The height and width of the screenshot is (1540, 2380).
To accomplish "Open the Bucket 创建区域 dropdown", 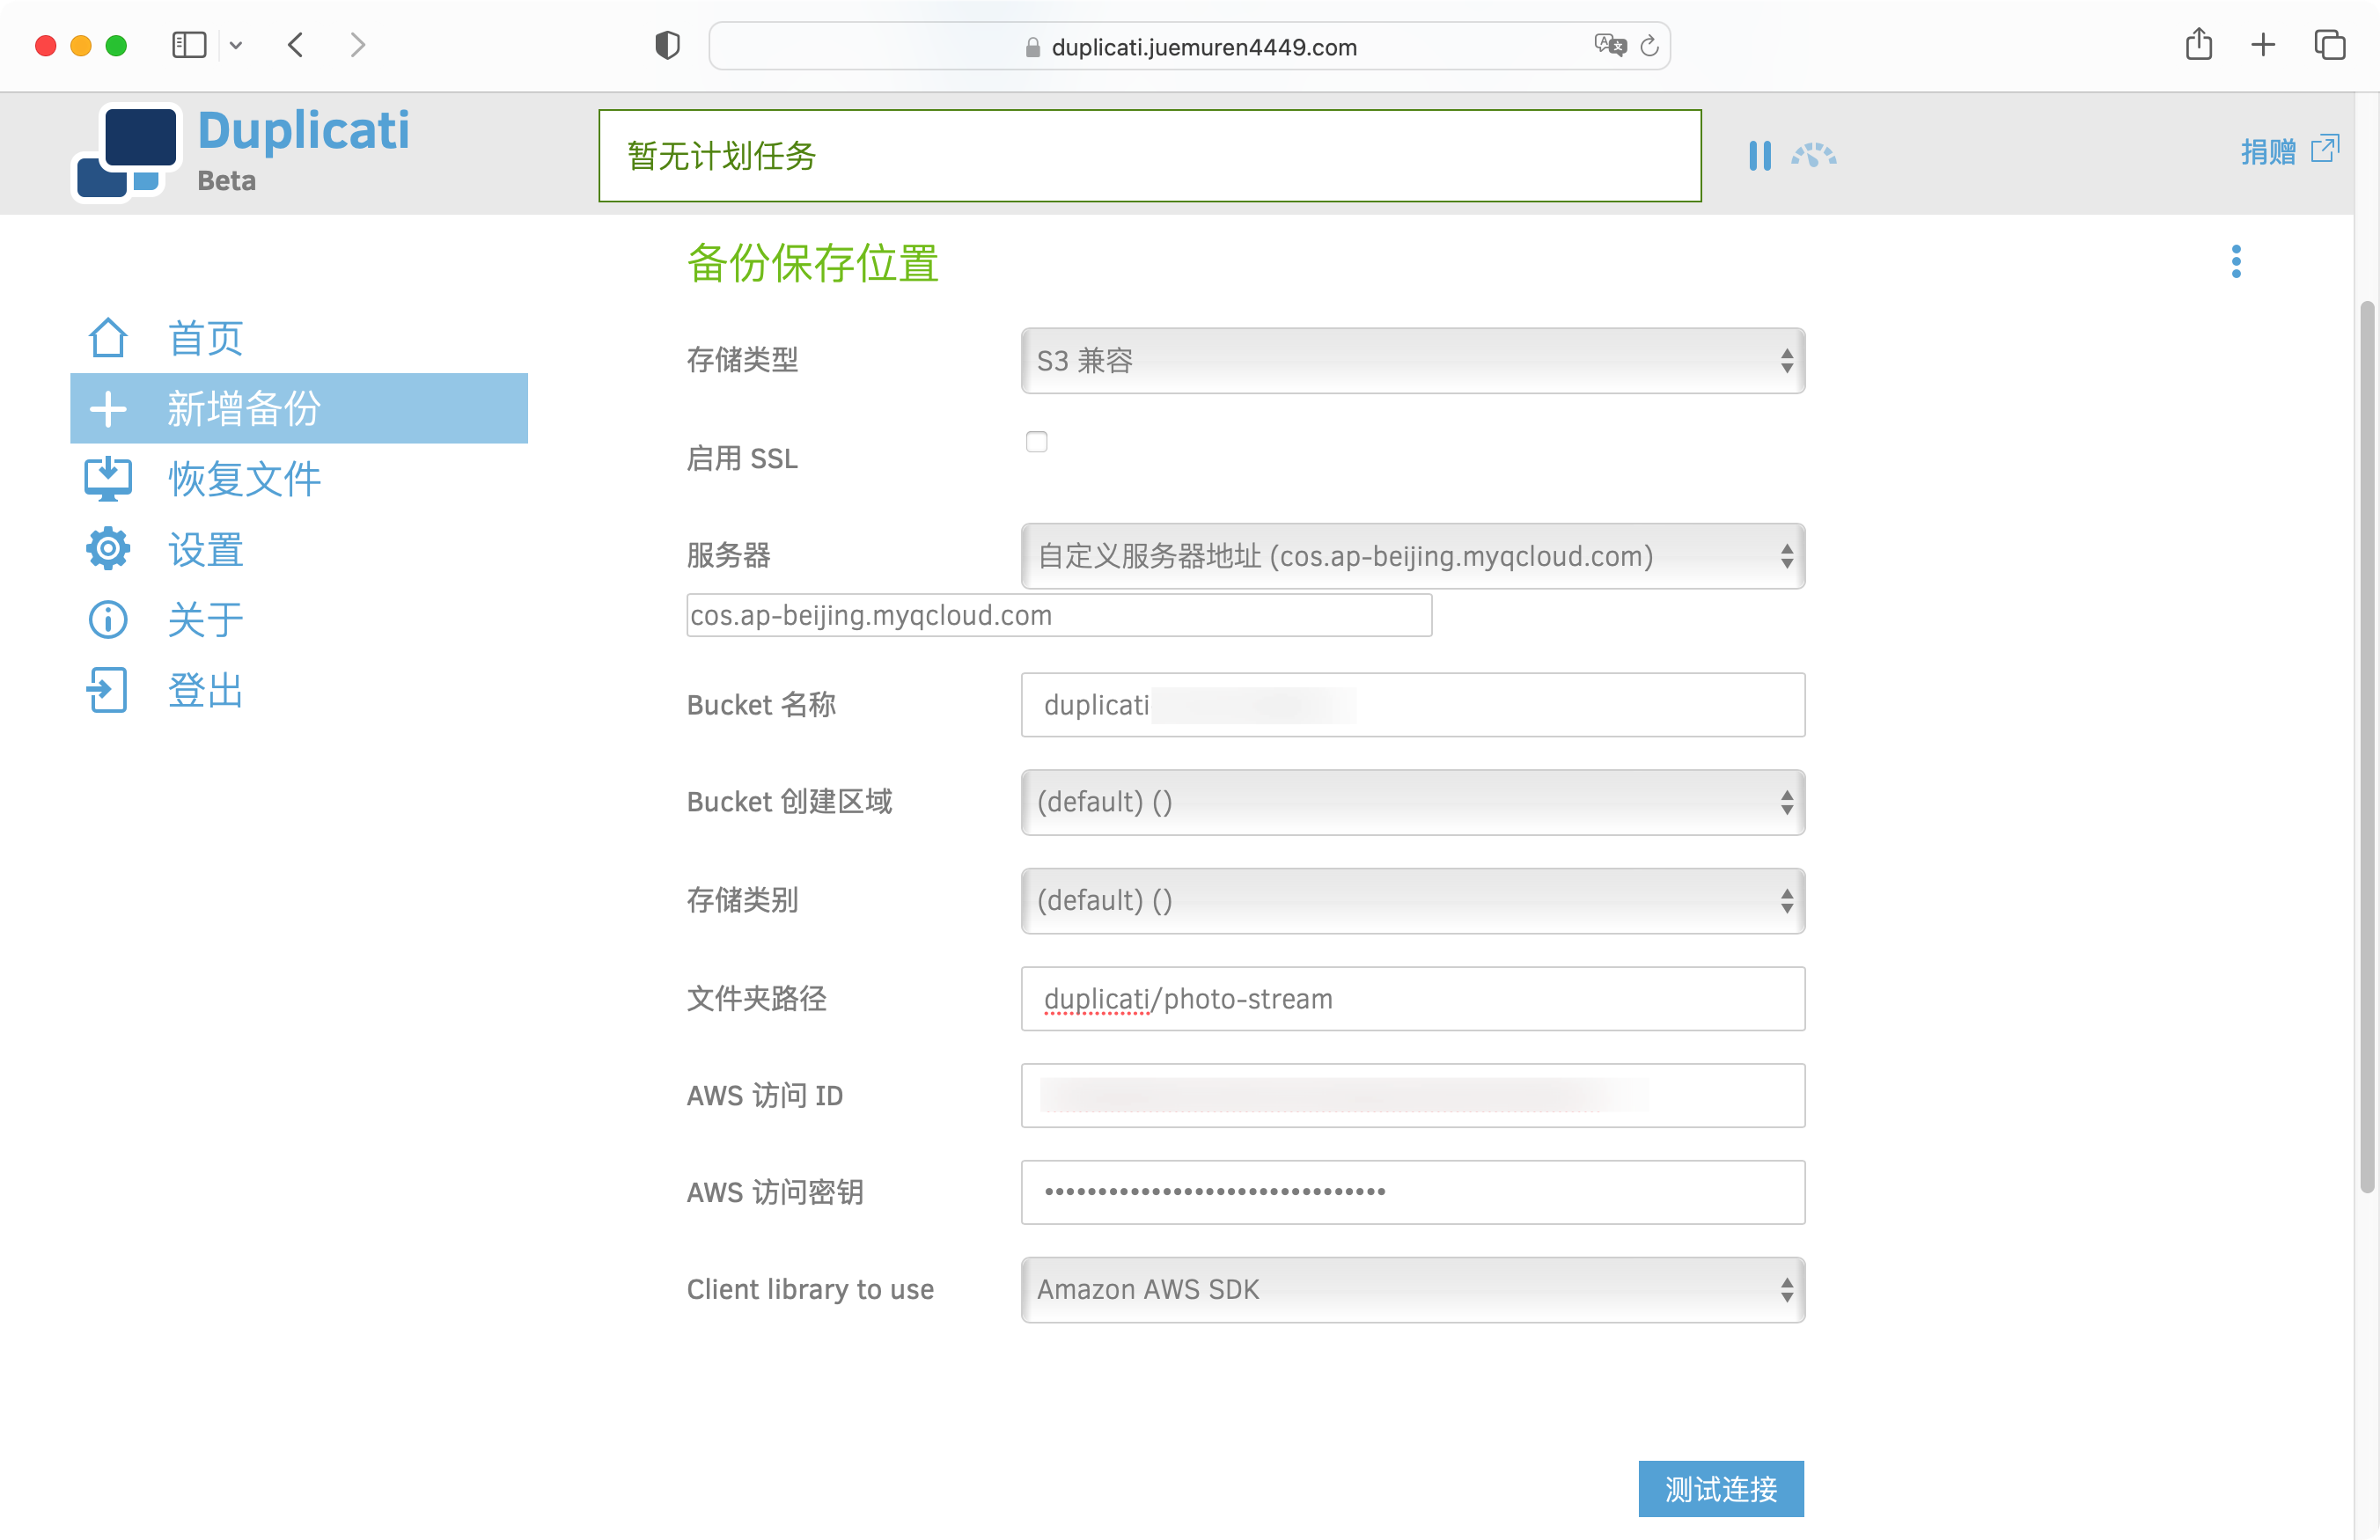I will click(x=1413, y=802).
